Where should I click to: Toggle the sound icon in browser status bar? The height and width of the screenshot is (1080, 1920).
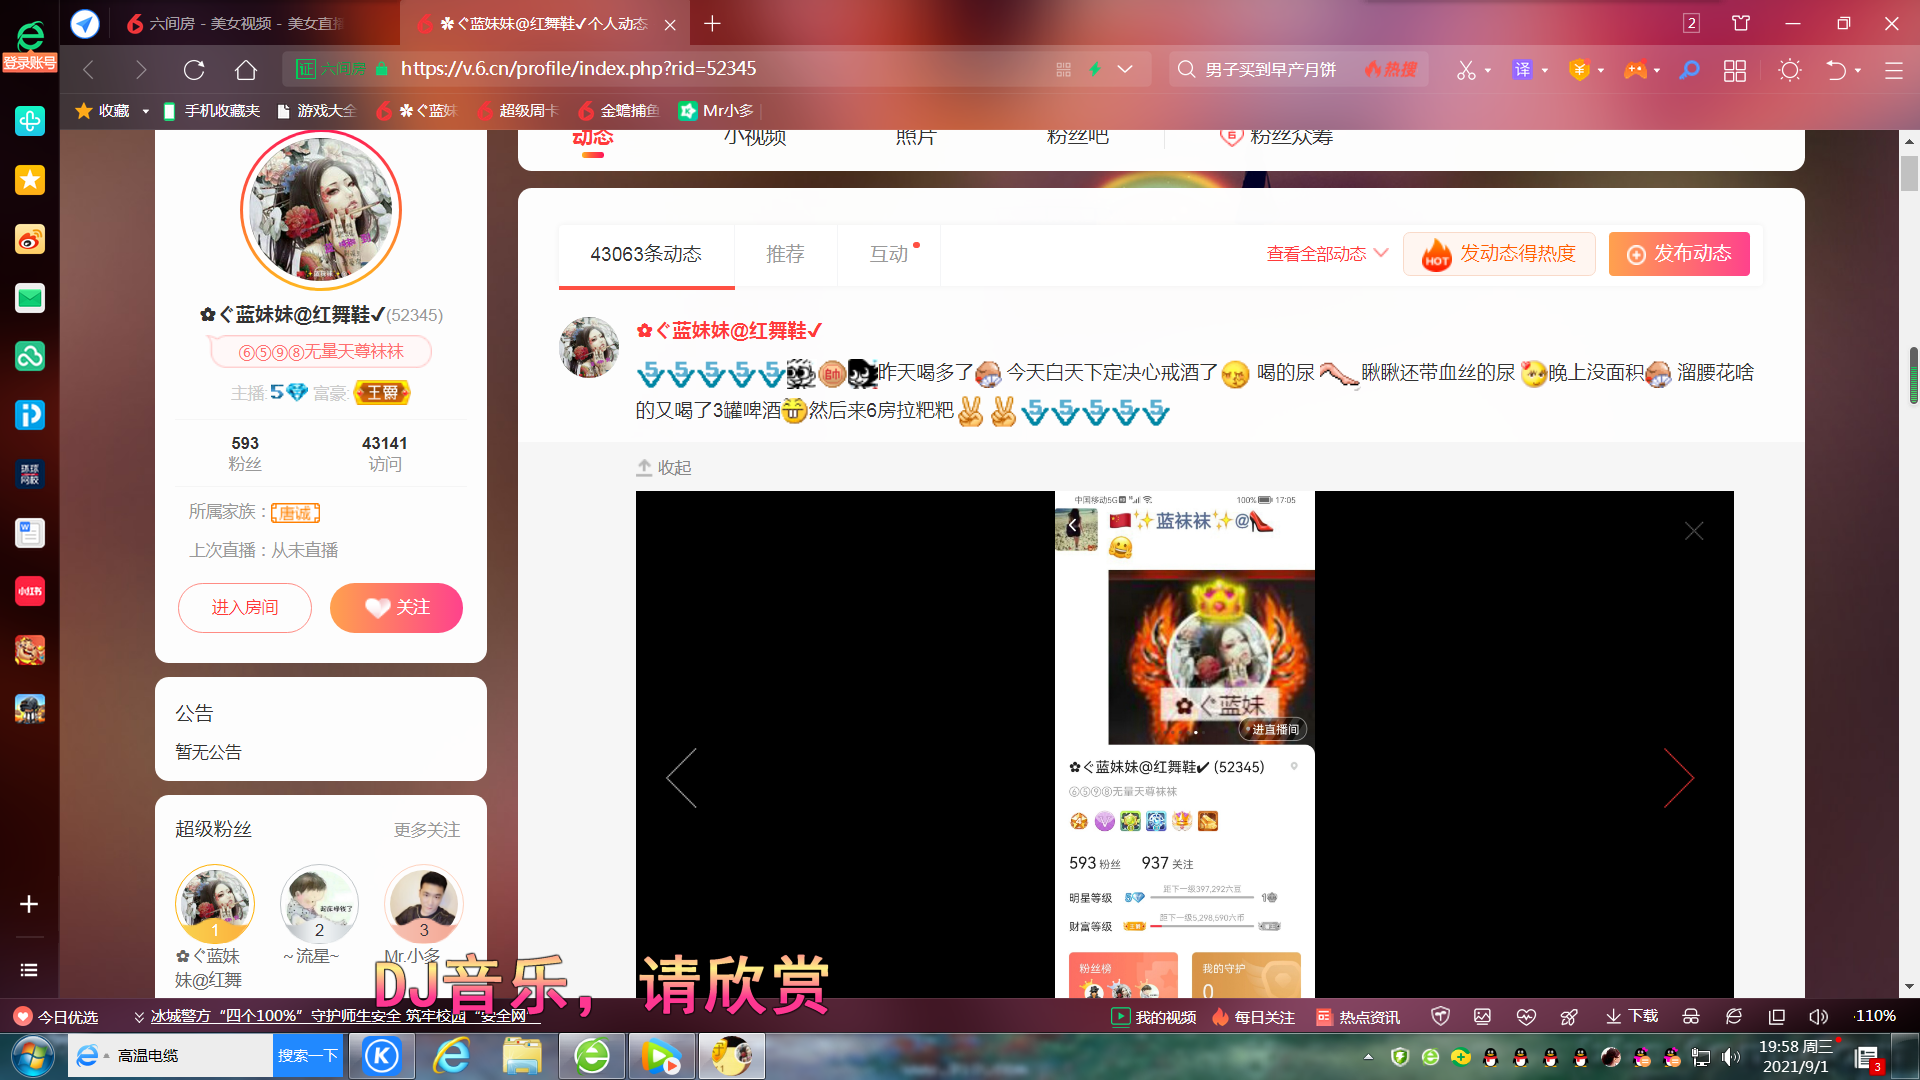click(x=1819, y=1016)
